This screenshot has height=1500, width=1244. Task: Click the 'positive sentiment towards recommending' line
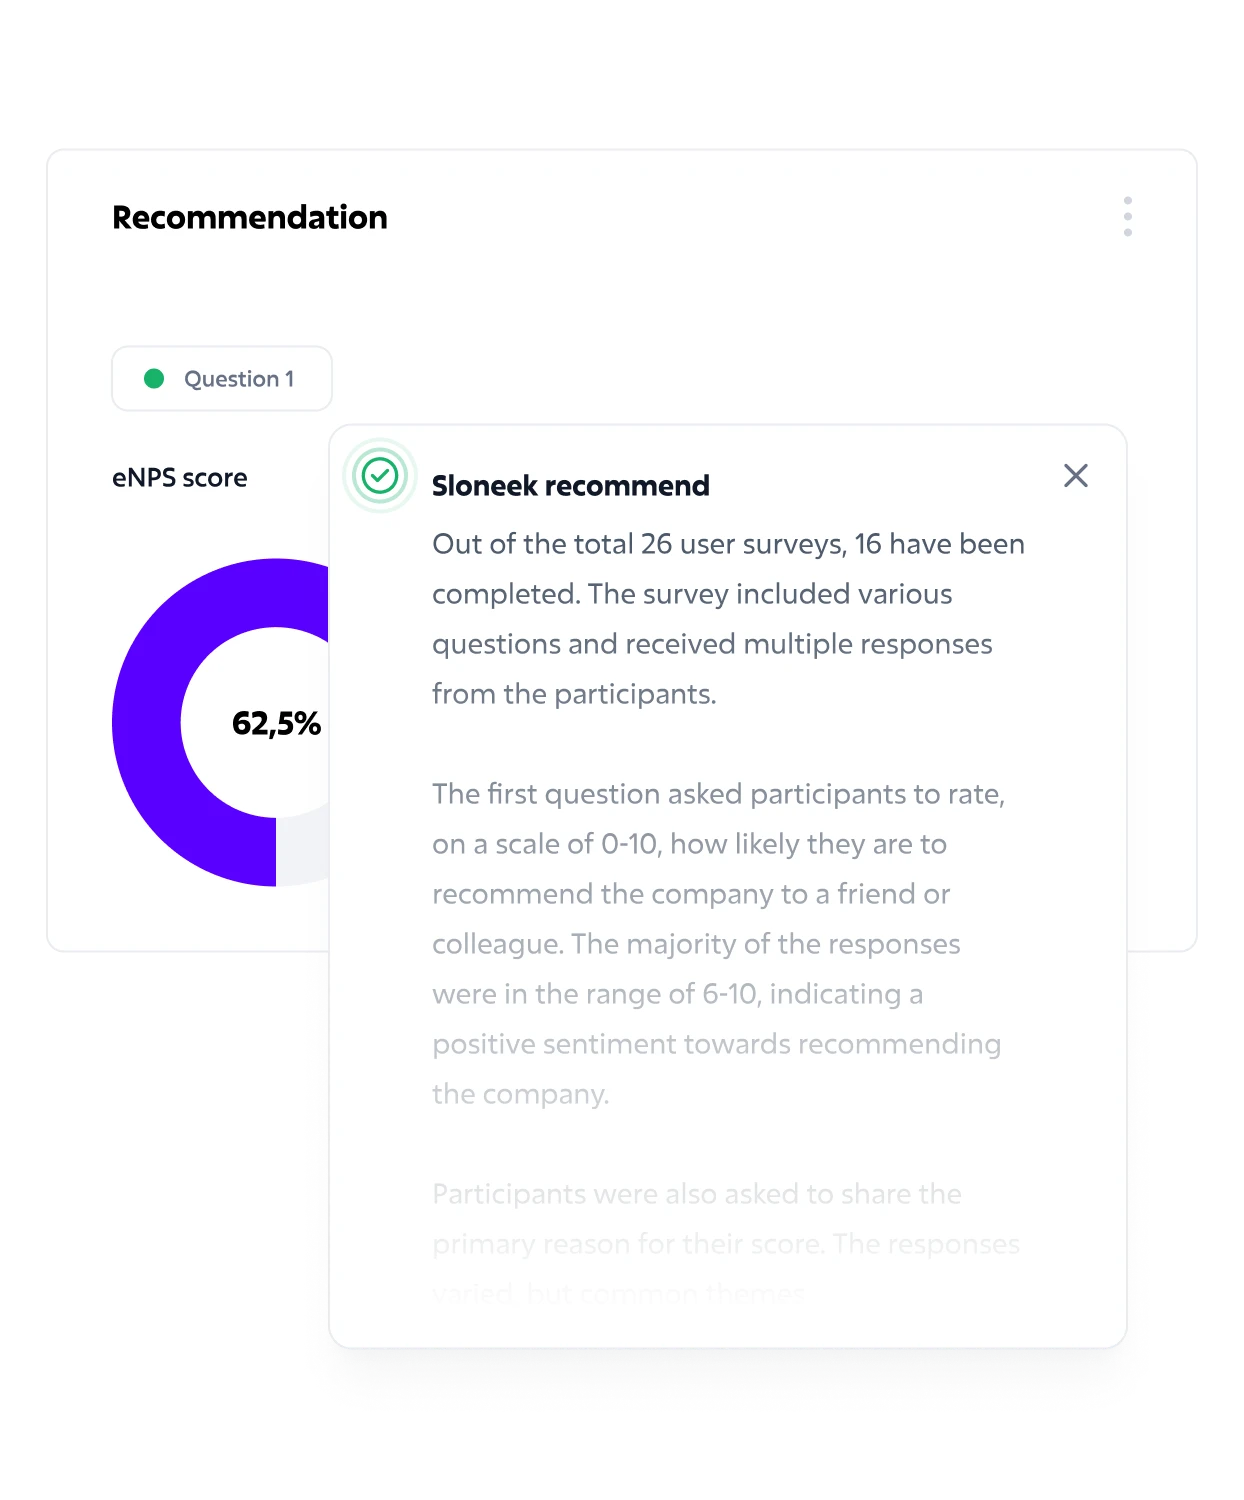coord(716,1044)
